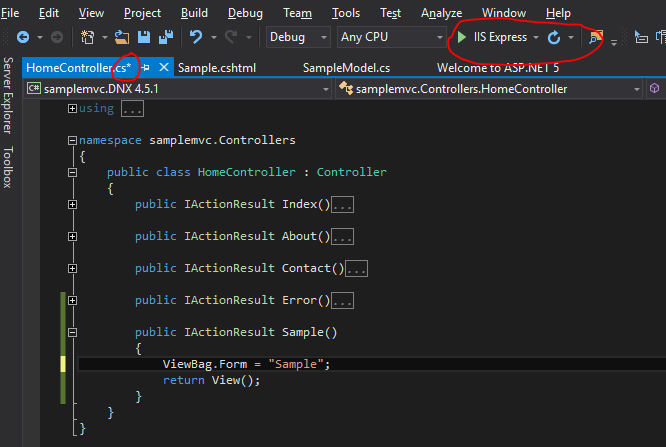Collapse the Sample() method block

(72, 333)
